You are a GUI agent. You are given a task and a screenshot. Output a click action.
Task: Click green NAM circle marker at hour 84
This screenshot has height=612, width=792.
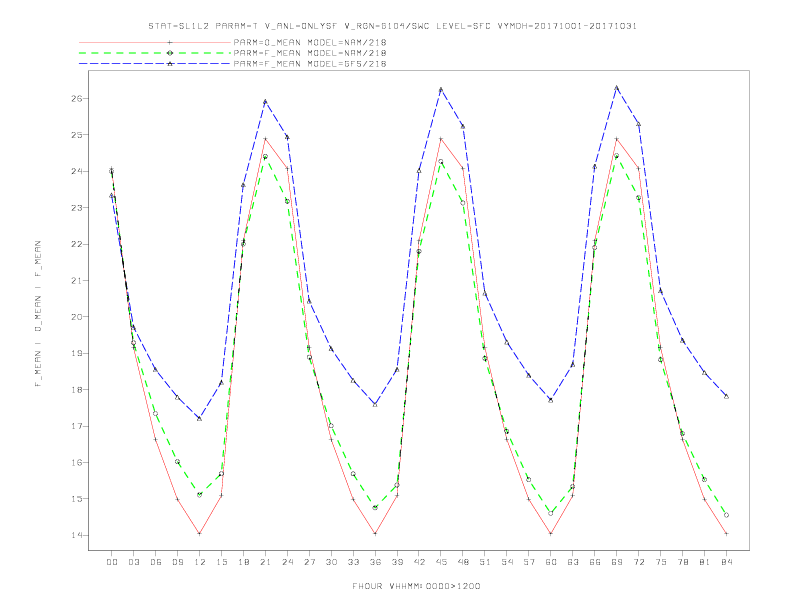tap(726, 515)
